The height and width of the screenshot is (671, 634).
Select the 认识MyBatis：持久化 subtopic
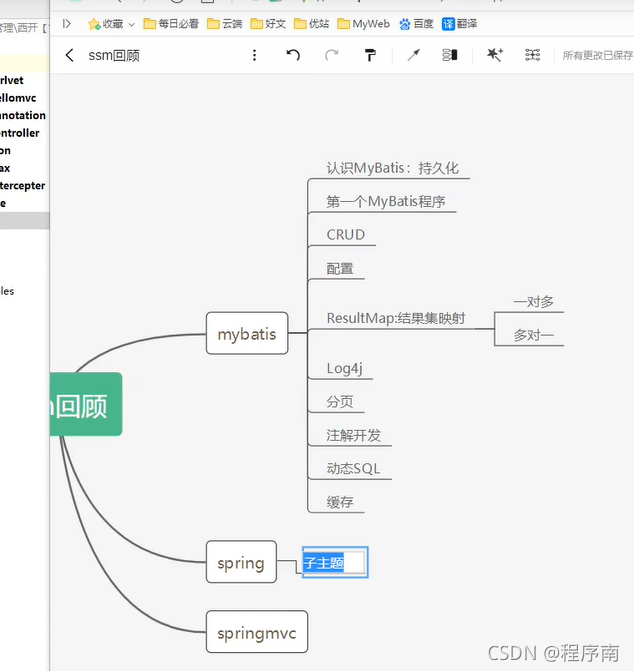pyautogui.click(x=392, y=168)
